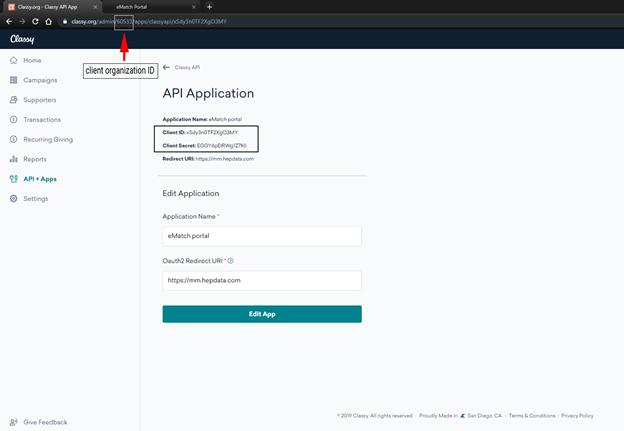
Task: Go to the Supporters section
Action: pyautogui.click(x=40, y=100)
